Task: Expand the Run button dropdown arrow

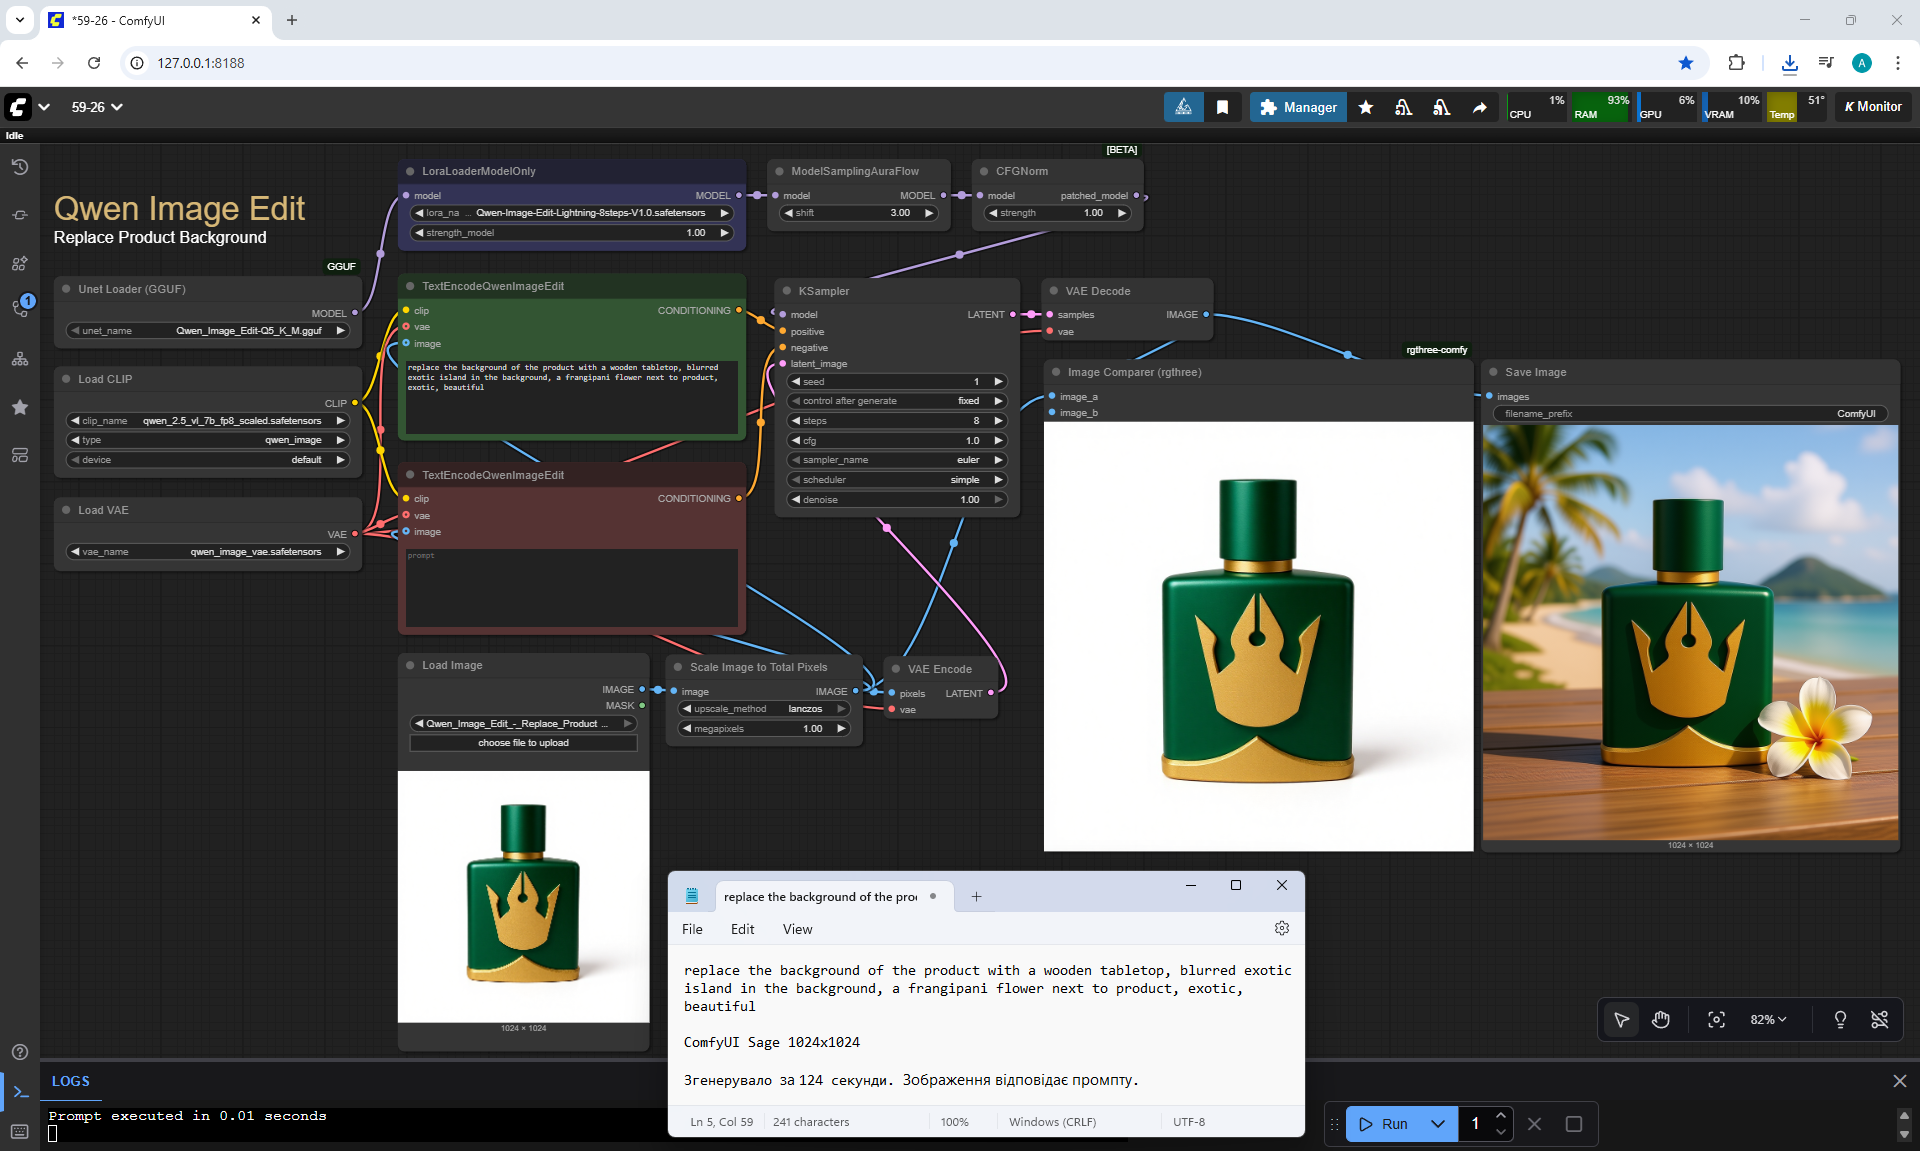Action: click(1437, 1124)
